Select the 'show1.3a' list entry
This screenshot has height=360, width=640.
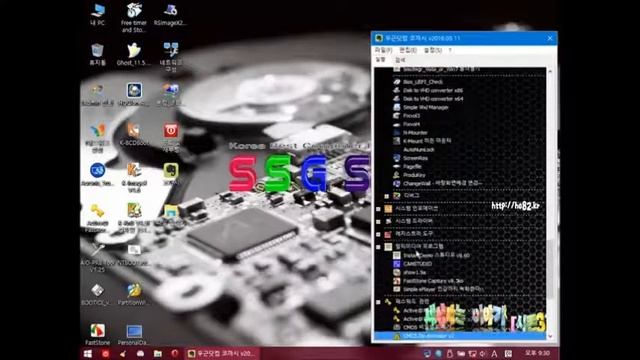pos(414,272)
